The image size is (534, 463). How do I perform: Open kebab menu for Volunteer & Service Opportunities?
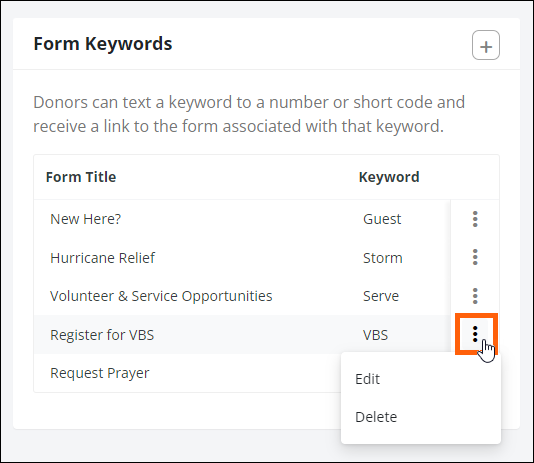point(475,296)
